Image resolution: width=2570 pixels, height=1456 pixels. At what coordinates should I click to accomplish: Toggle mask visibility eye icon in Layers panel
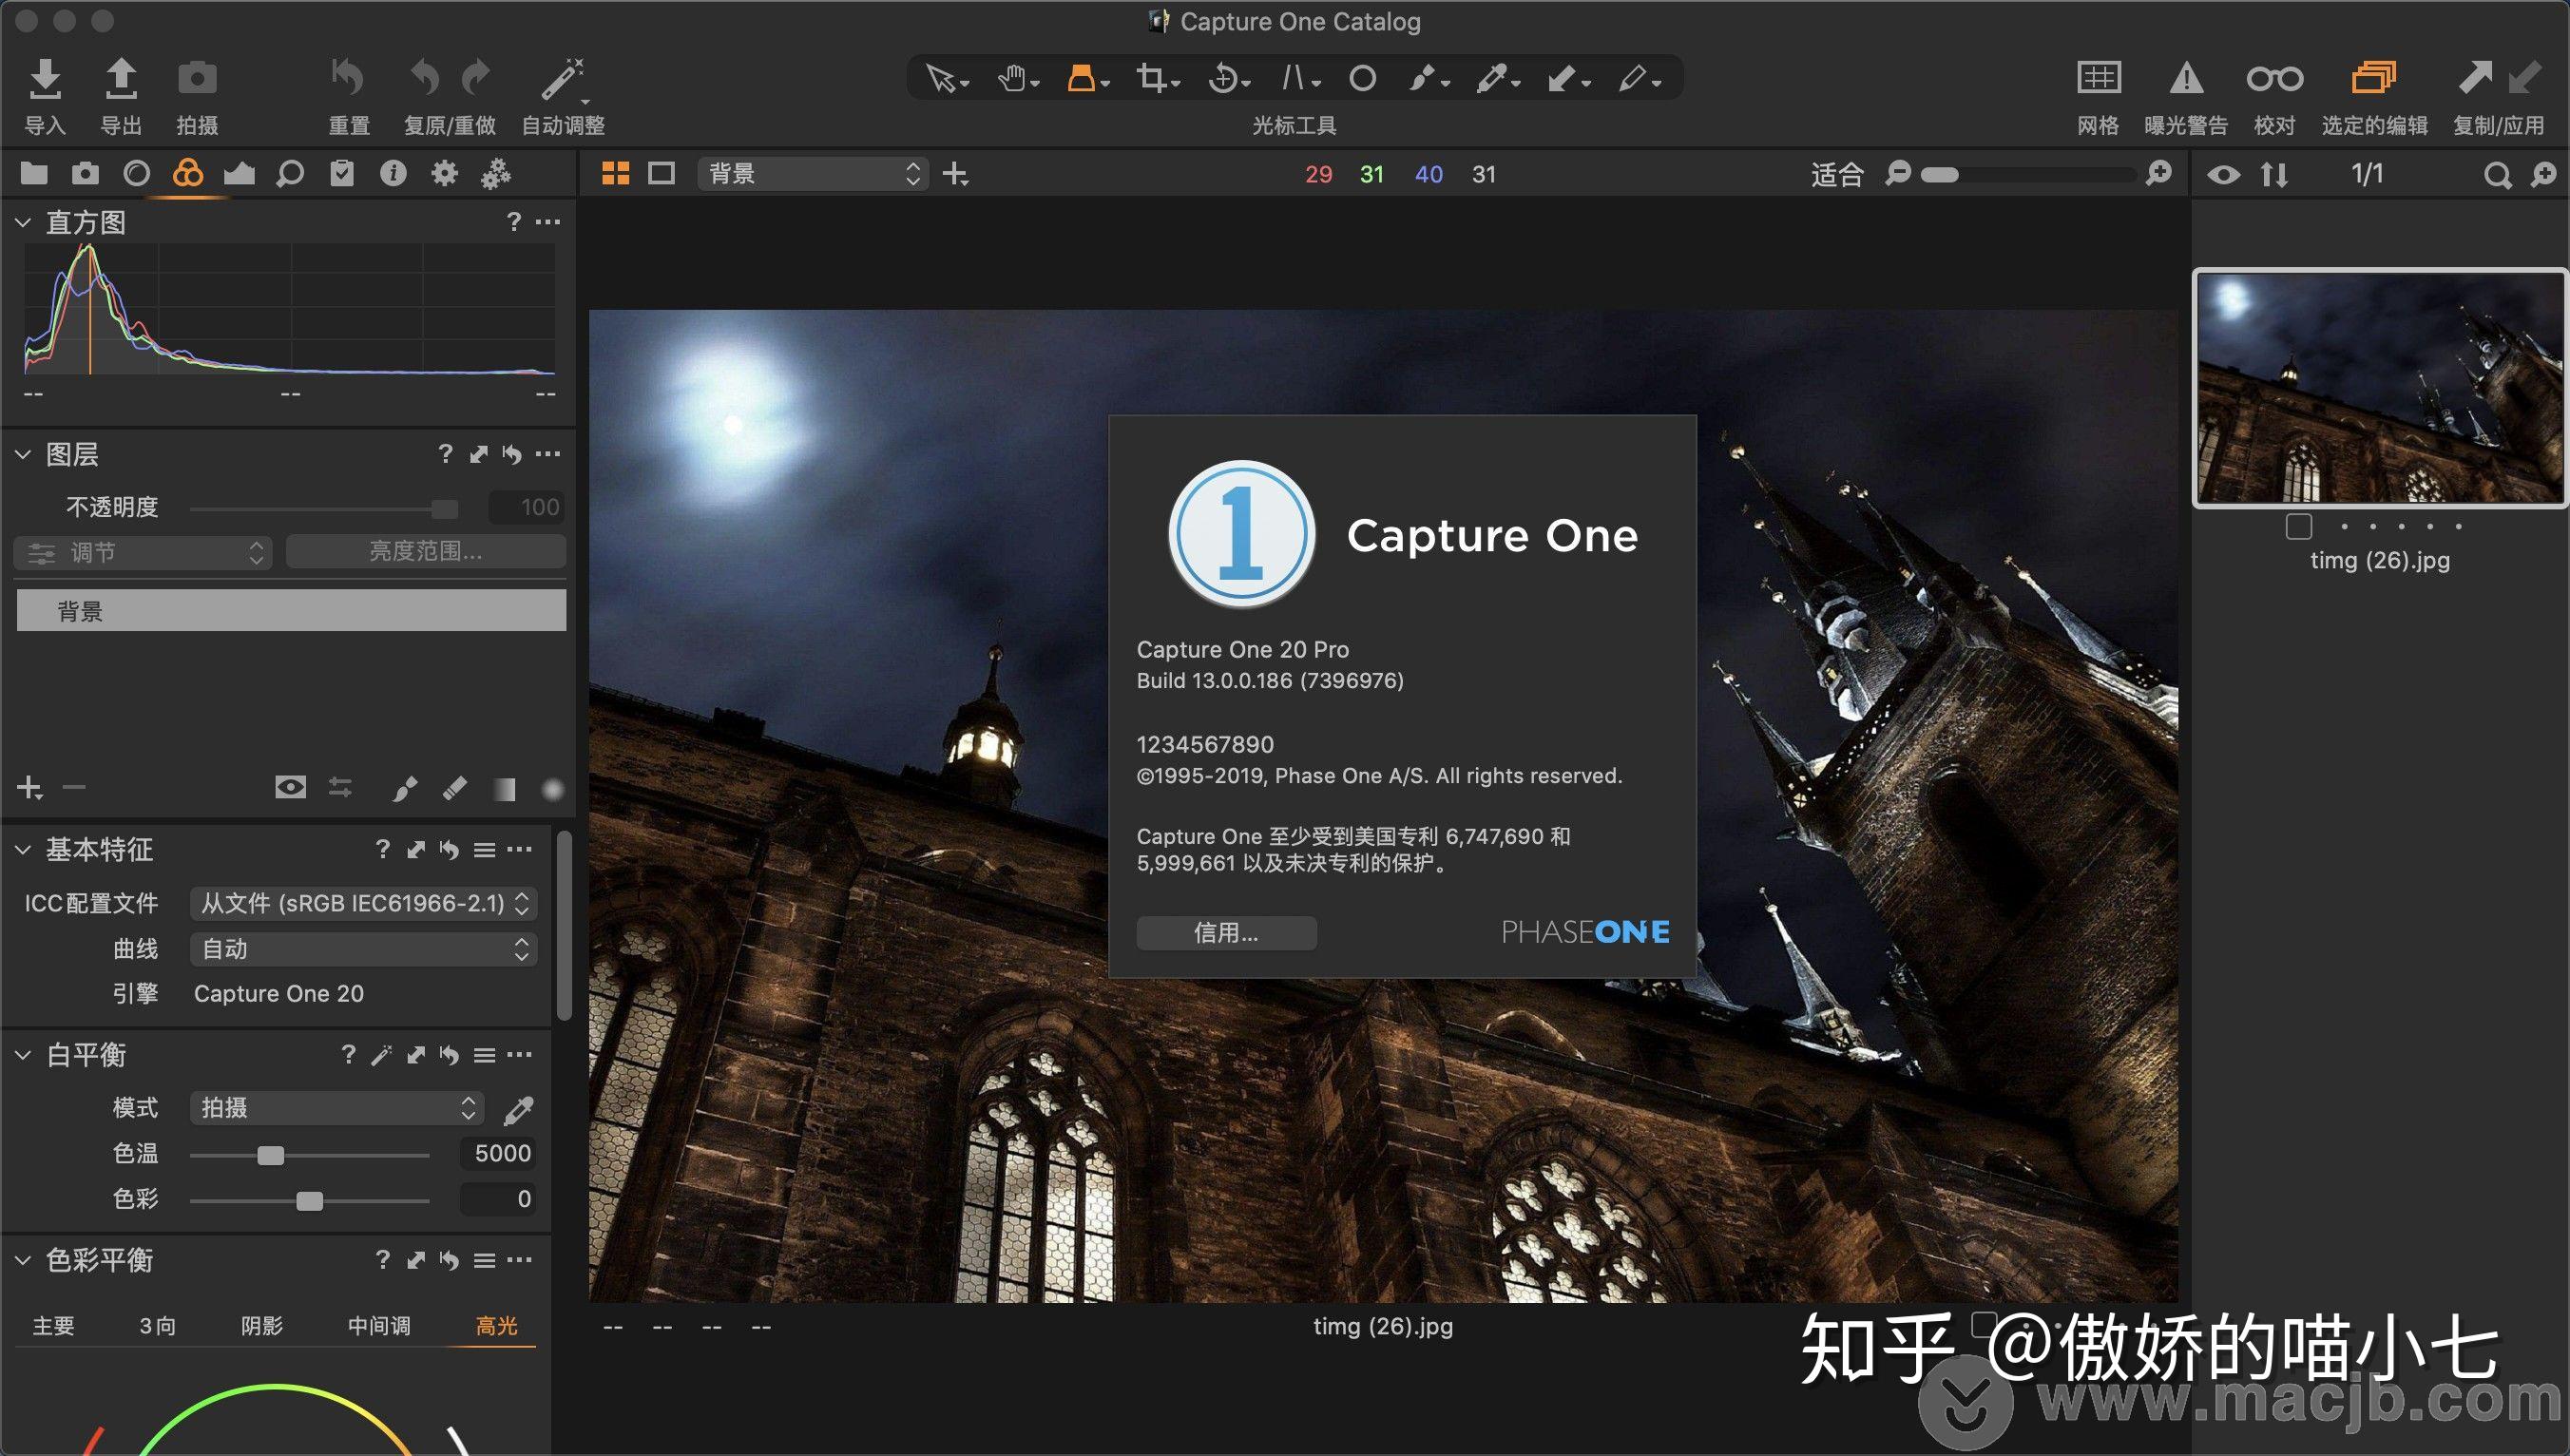click(x=290, y=787)
